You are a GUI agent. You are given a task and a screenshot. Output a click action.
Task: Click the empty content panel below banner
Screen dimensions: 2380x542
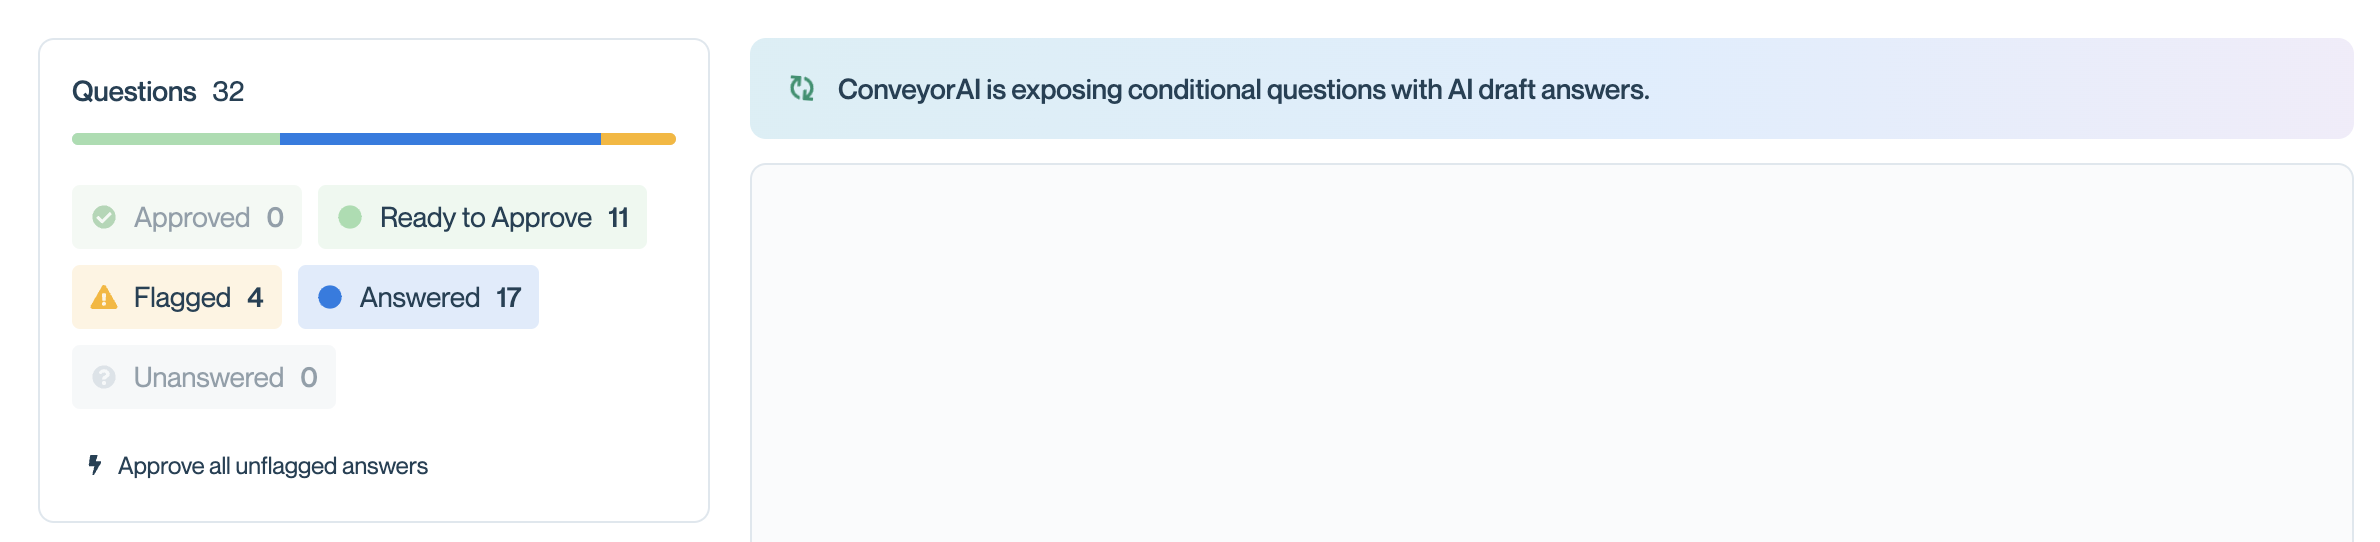pos(1551,353)
